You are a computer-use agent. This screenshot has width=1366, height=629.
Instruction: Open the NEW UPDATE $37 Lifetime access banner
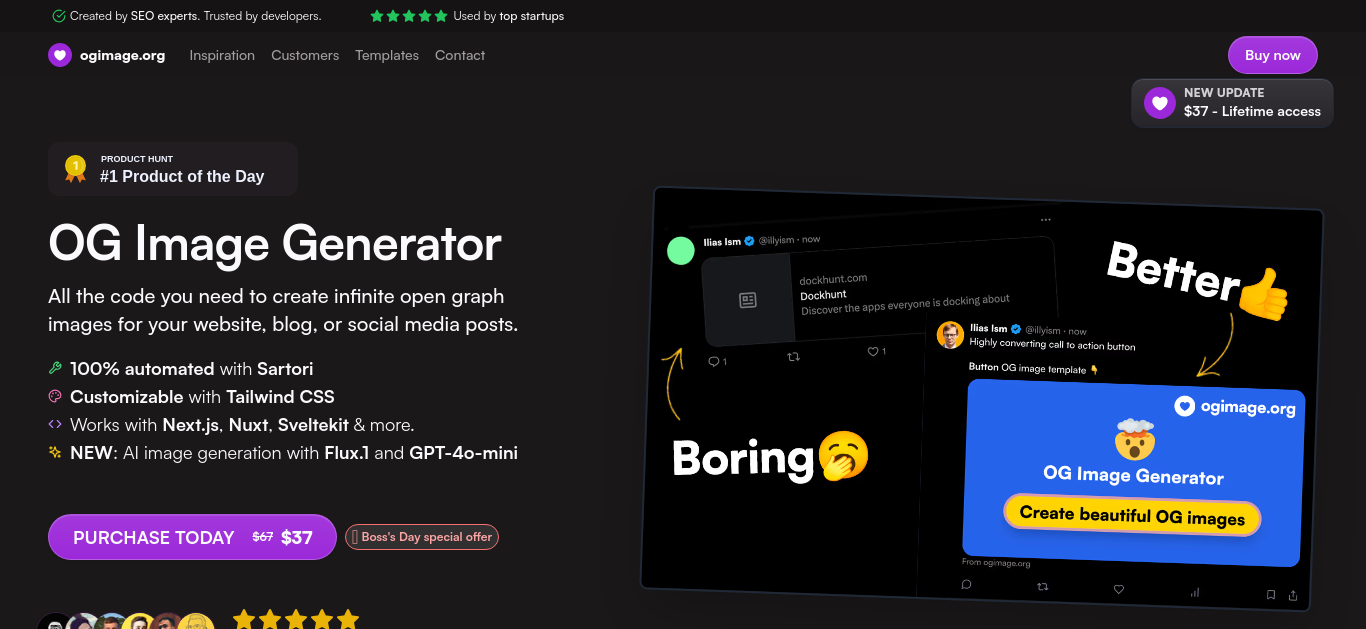[x=1232, y=103]
